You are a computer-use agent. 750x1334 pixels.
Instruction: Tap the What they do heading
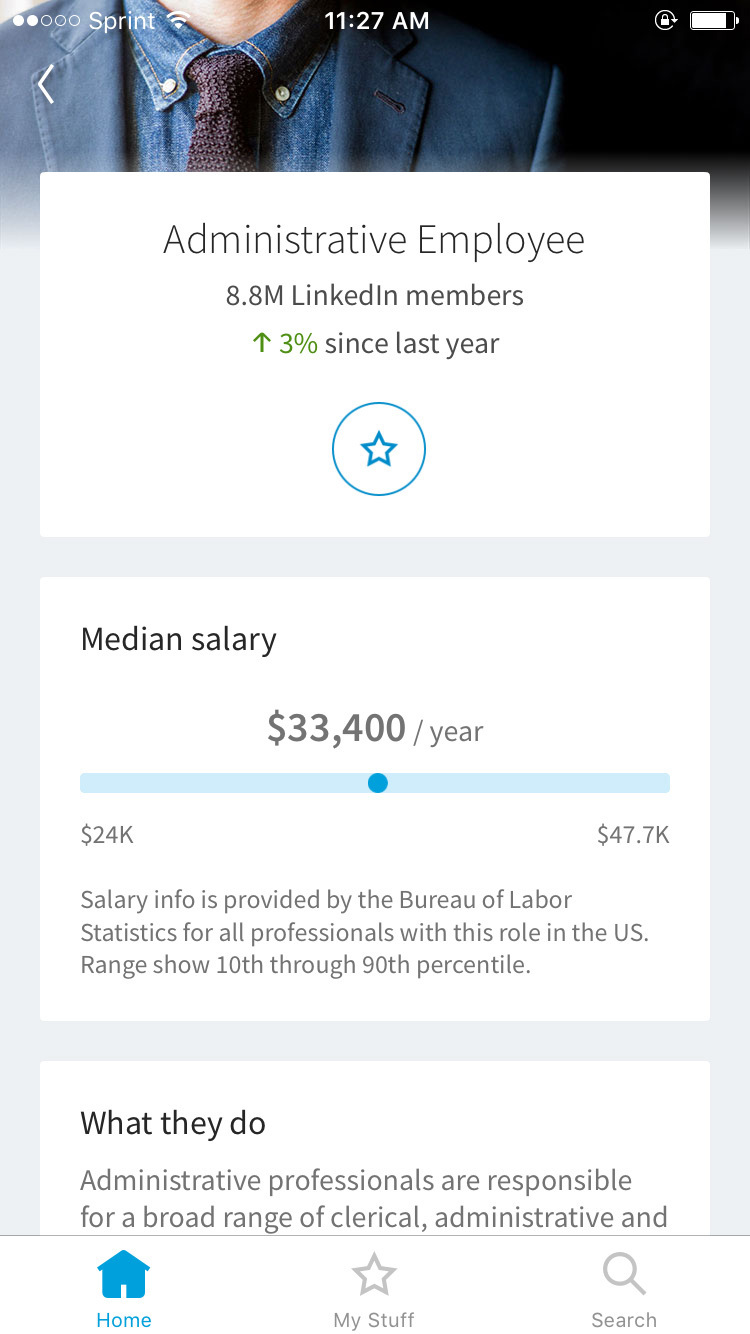pyautogui.click(x=173, y=1123)
